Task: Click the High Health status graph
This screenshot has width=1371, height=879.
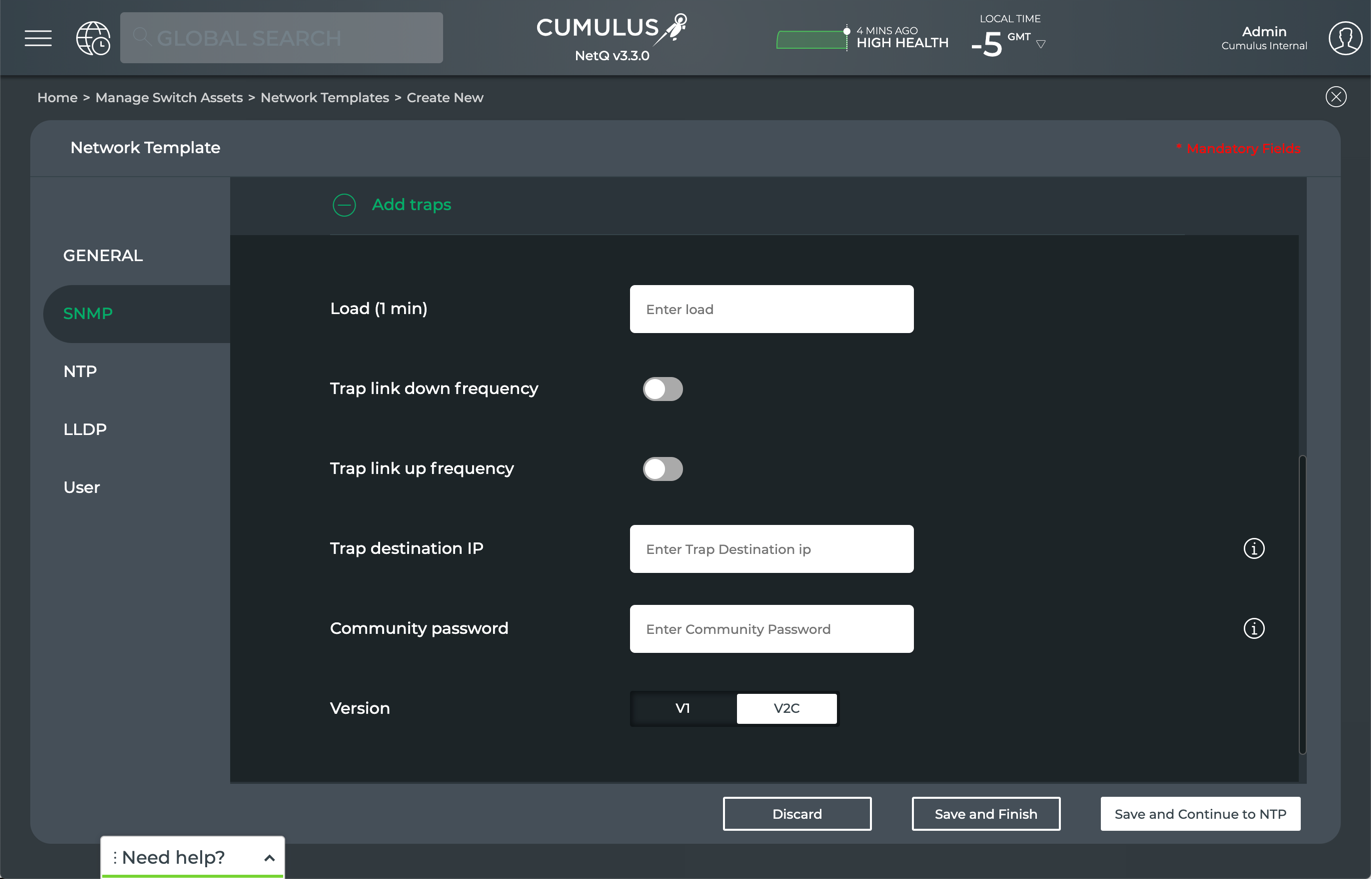Action: click(x=812, y=40)
